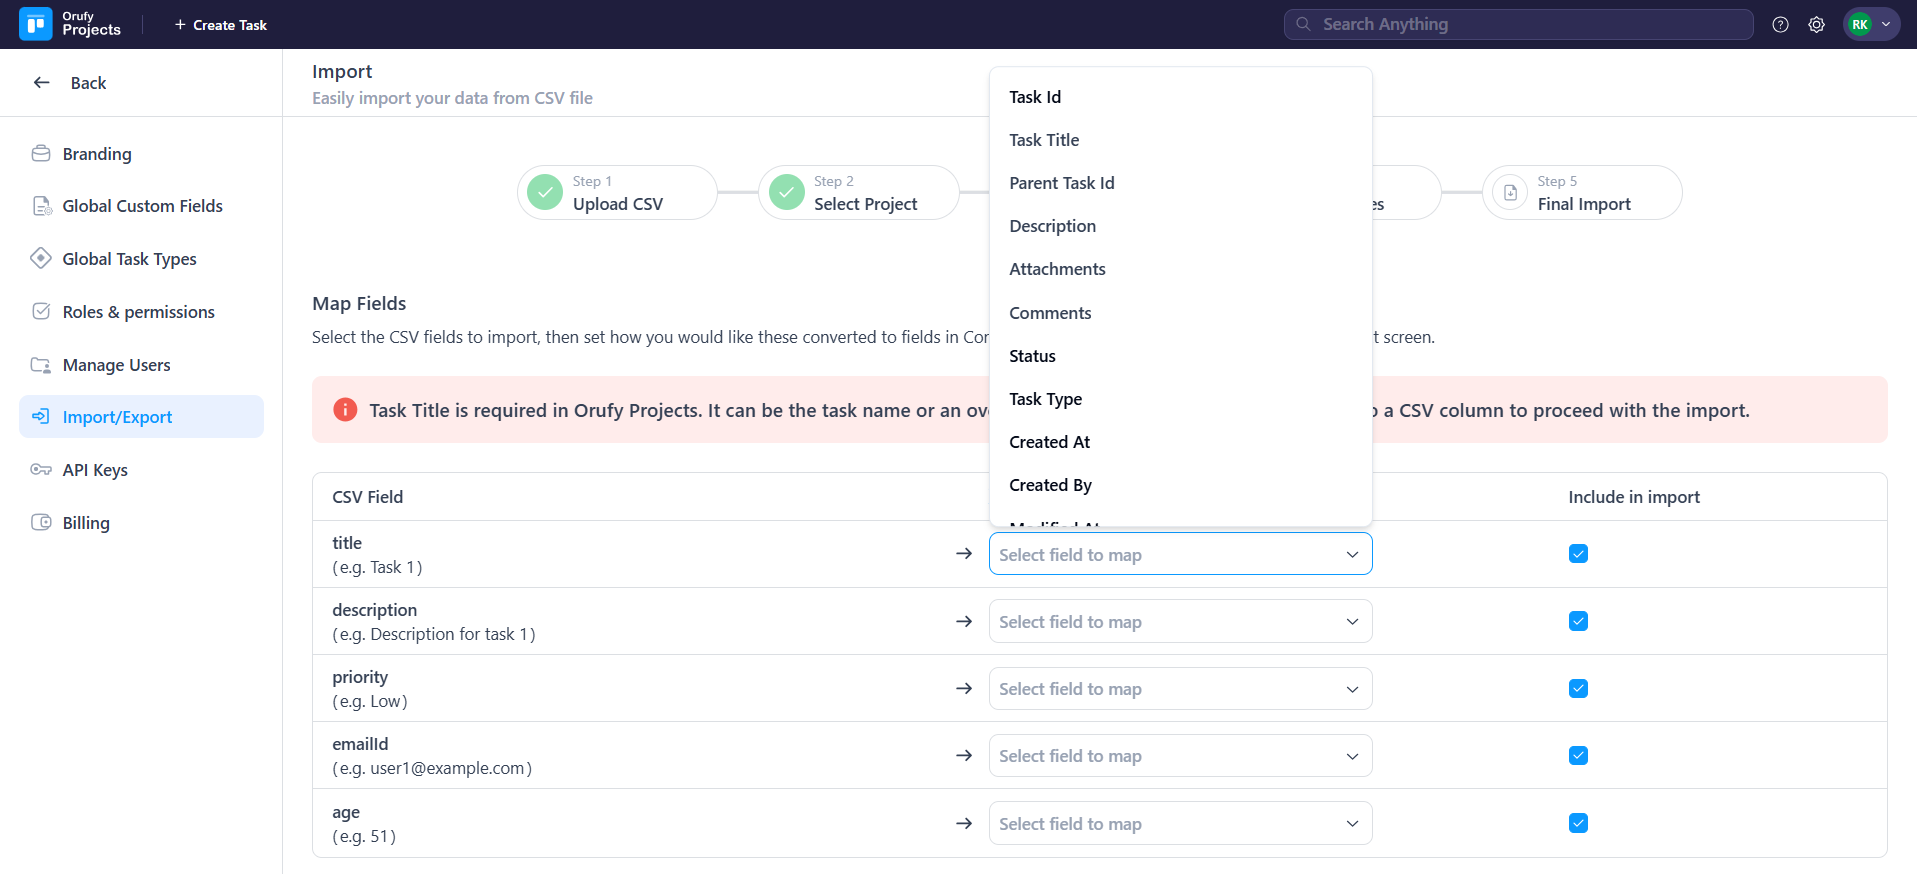This screenshot has height=874, width=1917.
Task: Click the Search Anything input field
Action: pos(1518,25)
